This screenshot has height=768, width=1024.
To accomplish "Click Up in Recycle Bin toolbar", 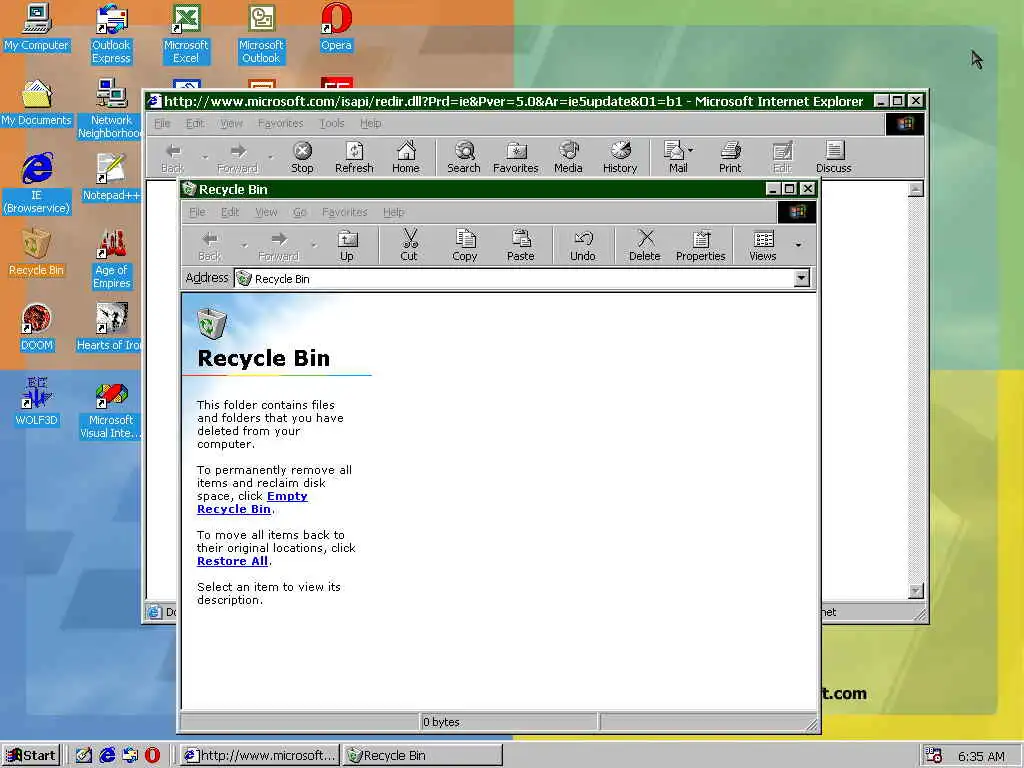I will [x=347, y=246].
